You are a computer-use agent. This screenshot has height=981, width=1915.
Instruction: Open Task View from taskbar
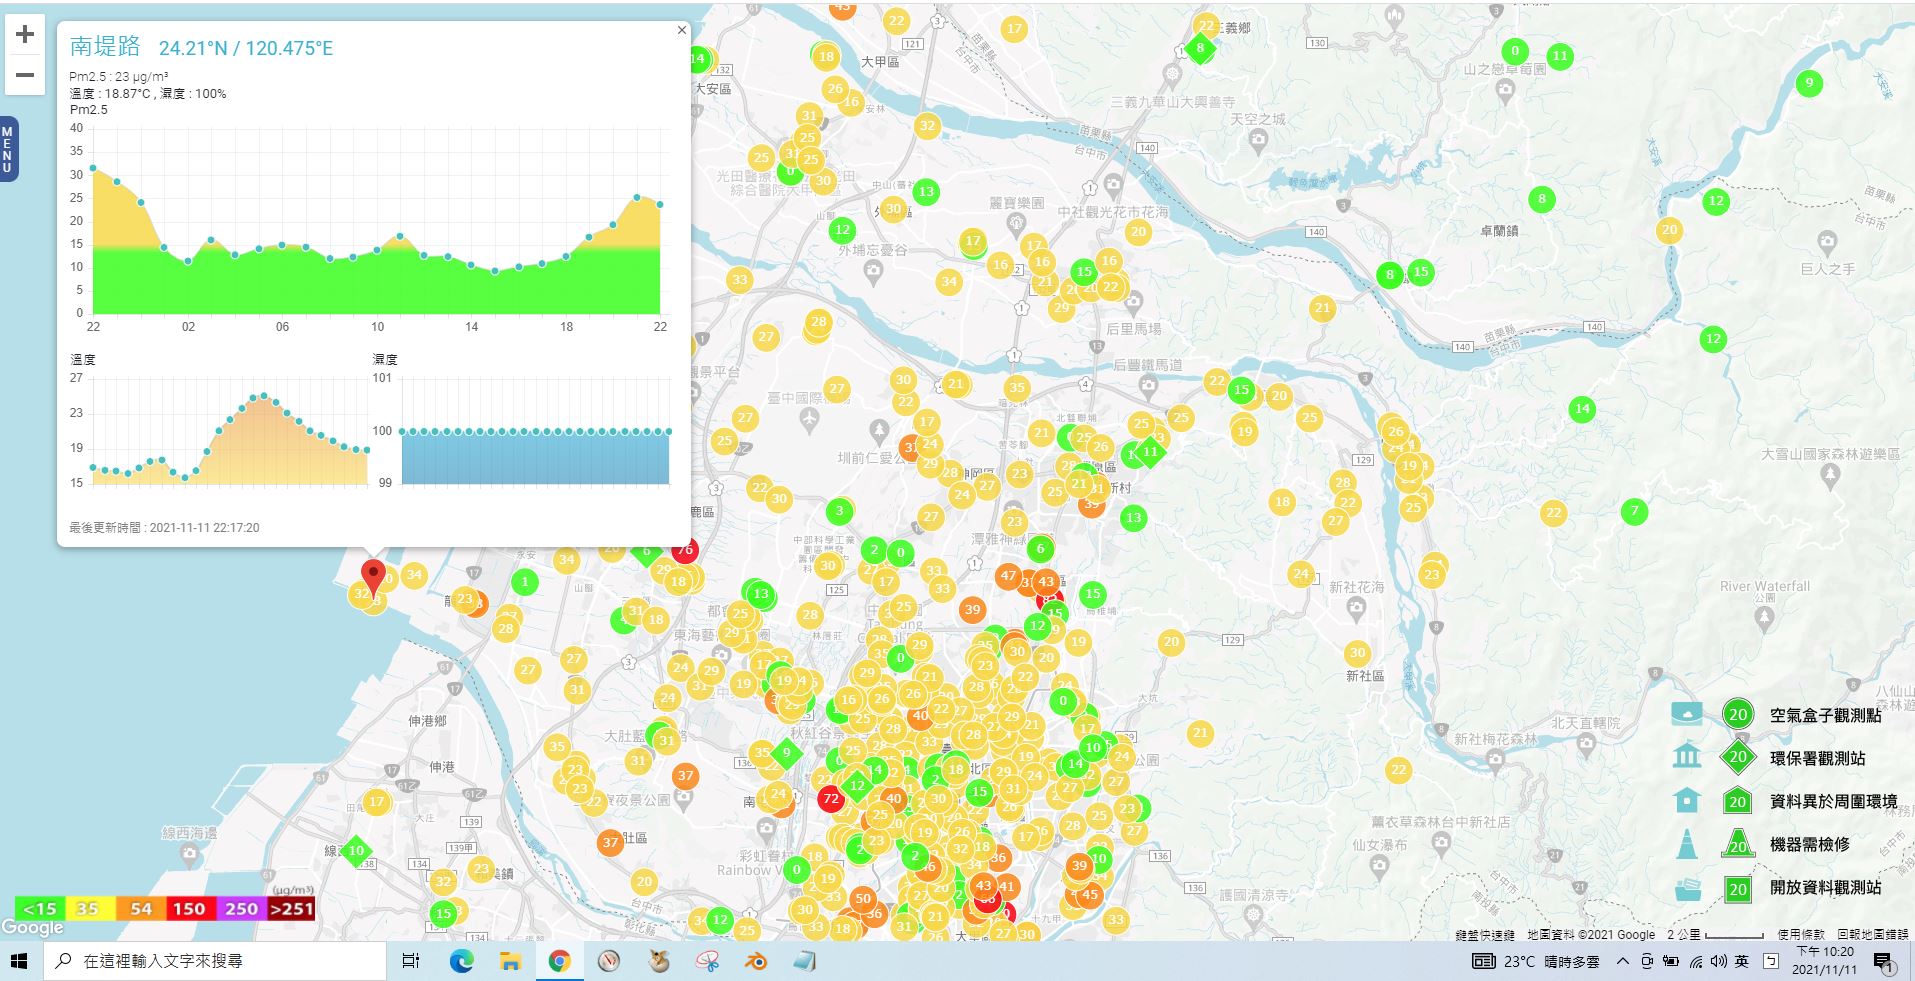(411, 961)
